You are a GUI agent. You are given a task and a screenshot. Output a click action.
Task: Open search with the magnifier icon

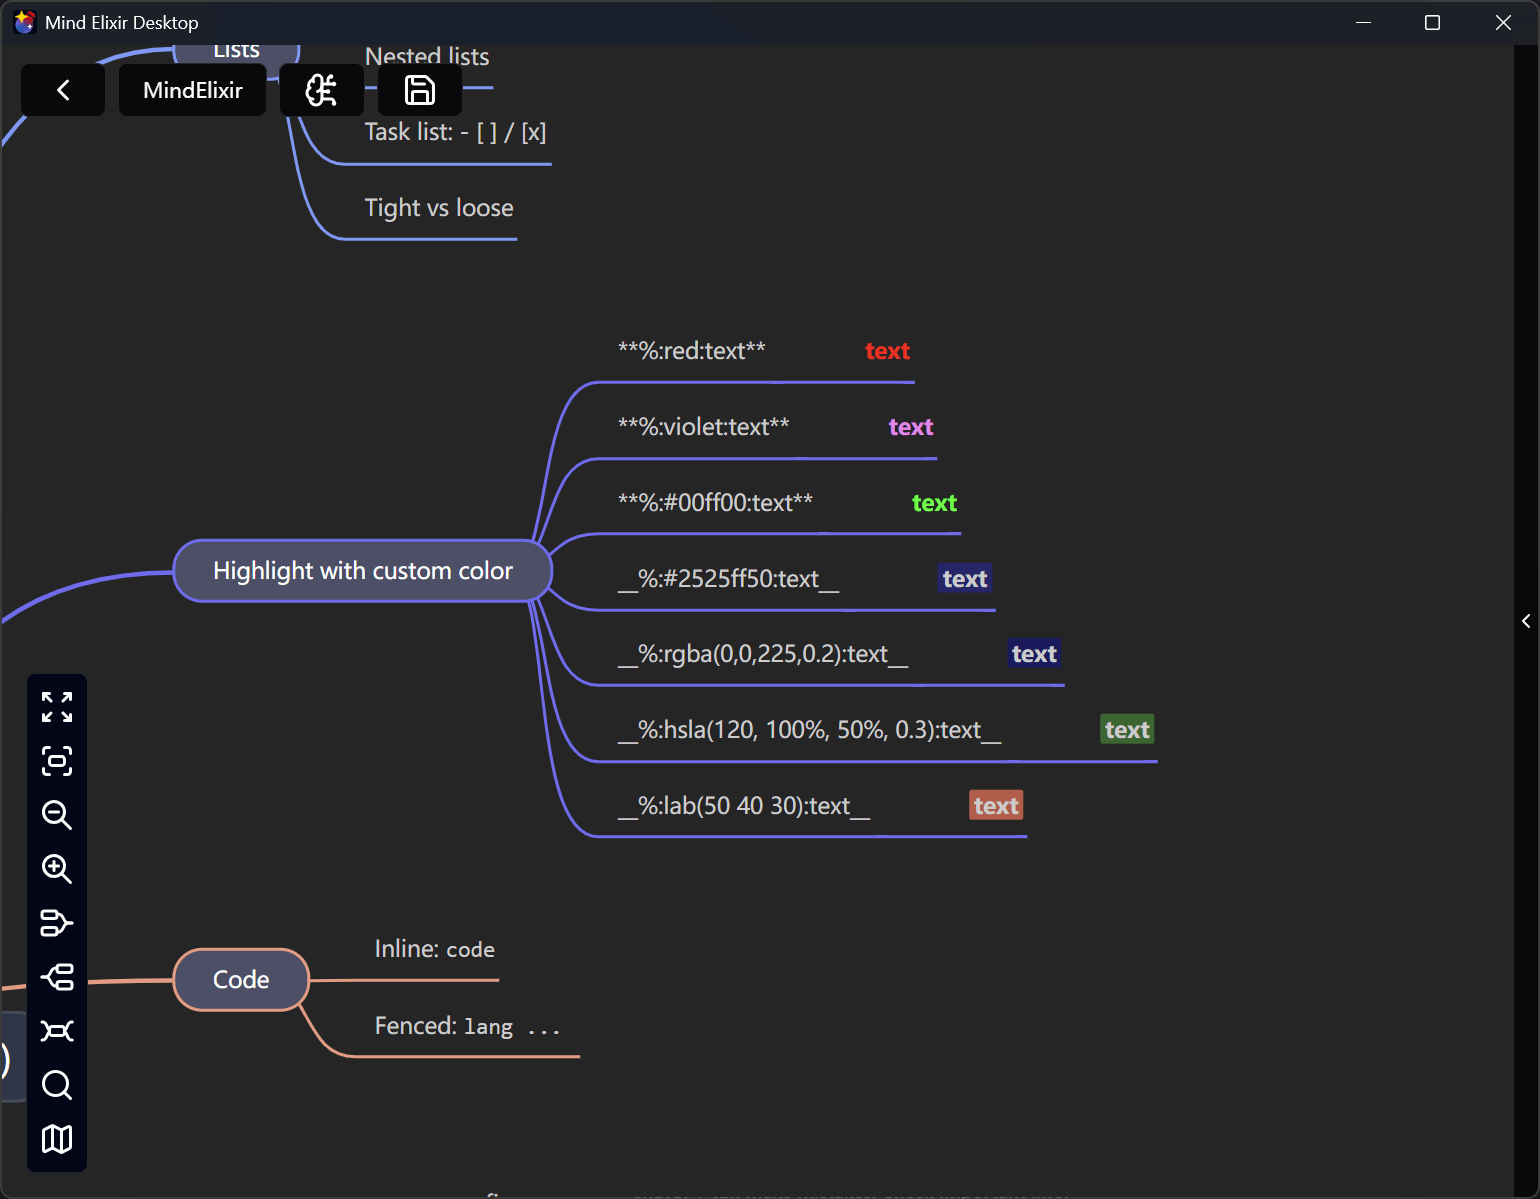pyautogui.click(x=57, y=1085)
